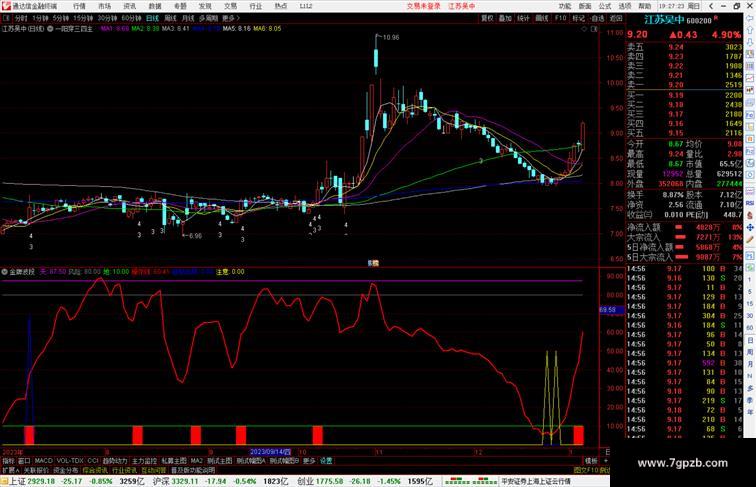Click the 10.96 high price label
This screenshot has height=487, width=756.
coord(391,37)
